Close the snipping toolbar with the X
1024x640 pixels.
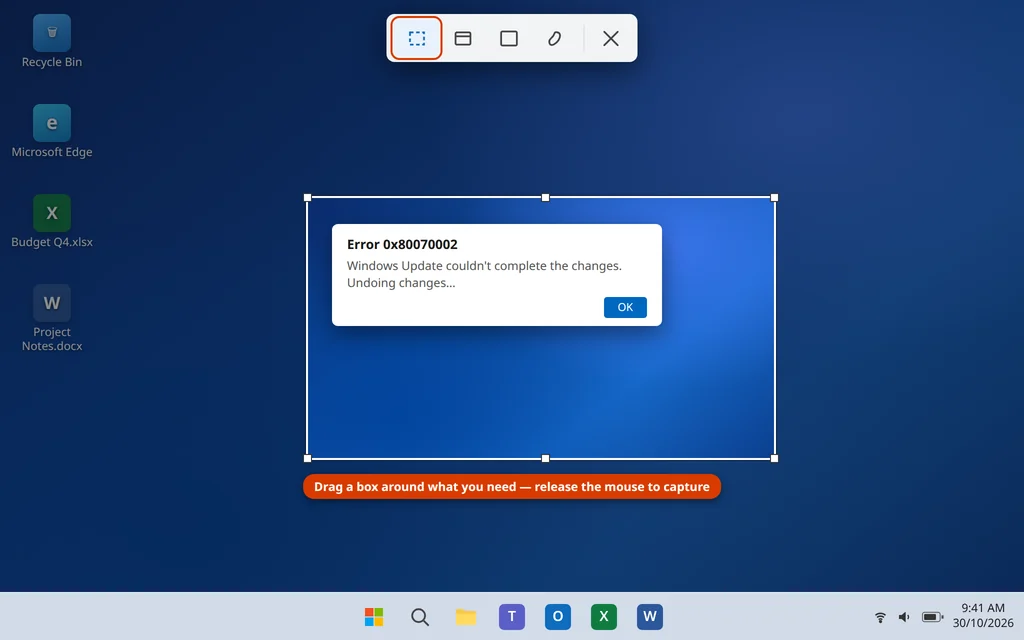(x=611, y=39)
